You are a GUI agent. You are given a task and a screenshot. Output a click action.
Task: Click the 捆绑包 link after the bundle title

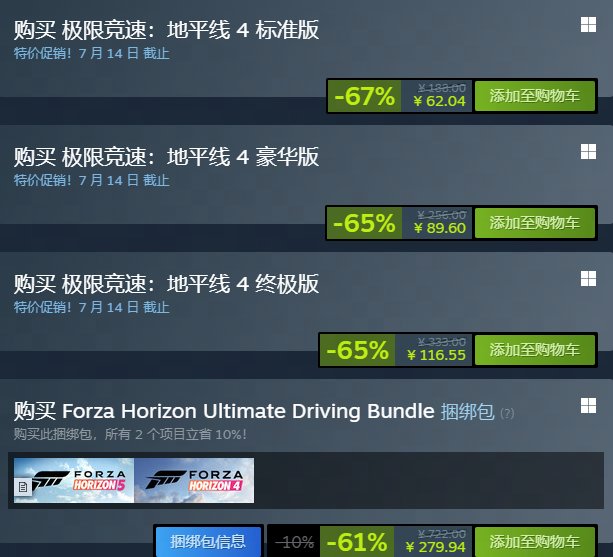[468, 411]
